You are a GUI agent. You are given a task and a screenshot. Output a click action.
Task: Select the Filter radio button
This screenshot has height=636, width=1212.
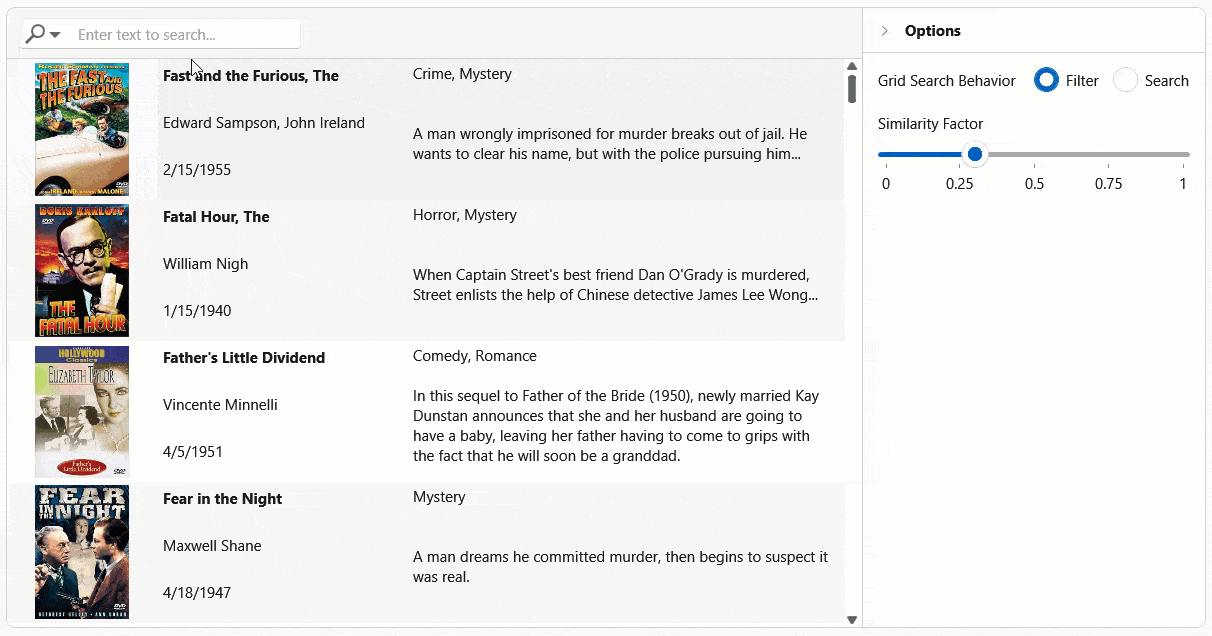click(1047, 80)
